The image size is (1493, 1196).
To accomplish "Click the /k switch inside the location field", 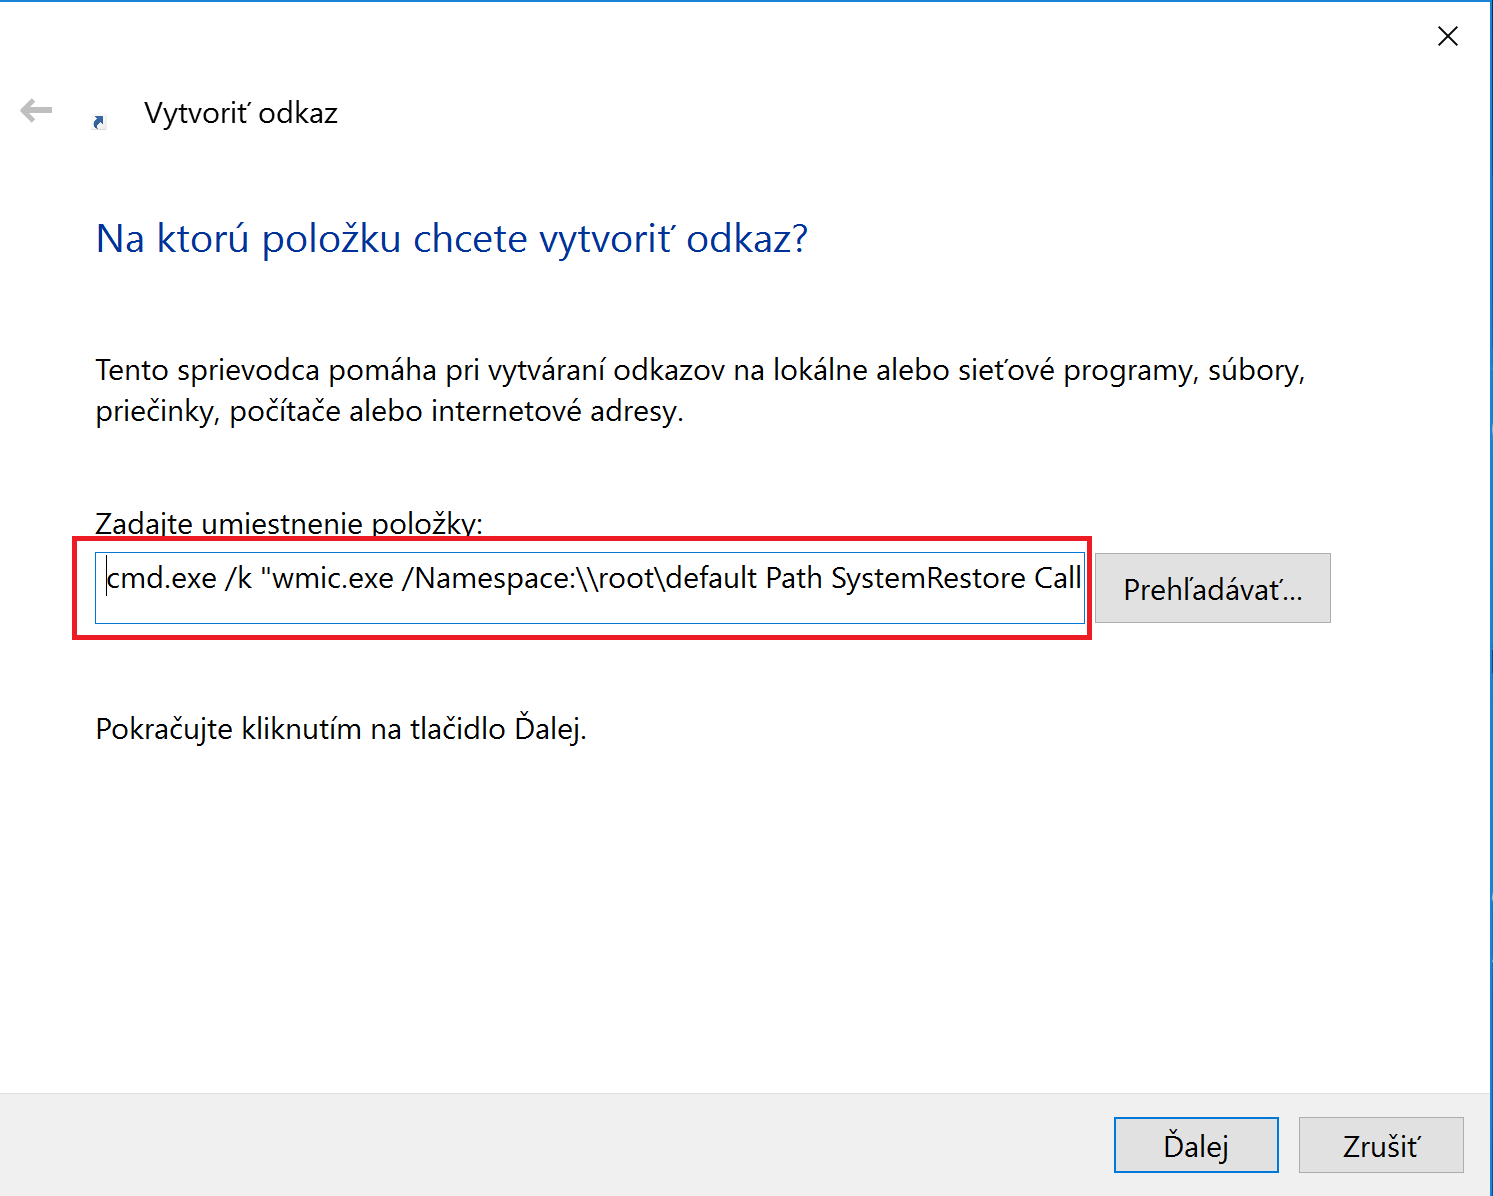I will click(x=238, y=578).
